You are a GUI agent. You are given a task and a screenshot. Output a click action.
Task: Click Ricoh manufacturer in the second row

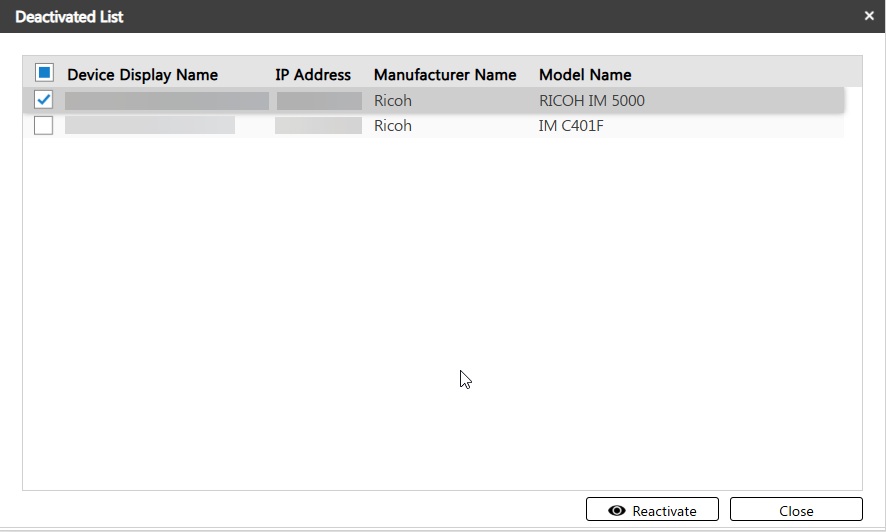click(x=393, y=126)
